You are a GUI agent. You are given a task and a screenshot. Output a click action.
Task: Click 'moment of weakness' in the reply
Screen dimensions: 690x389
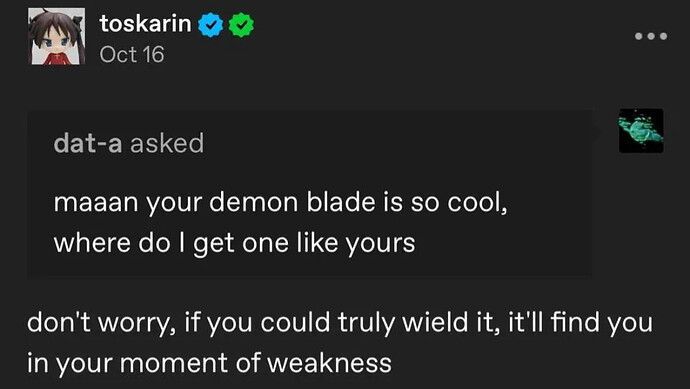tap(256, 363)
